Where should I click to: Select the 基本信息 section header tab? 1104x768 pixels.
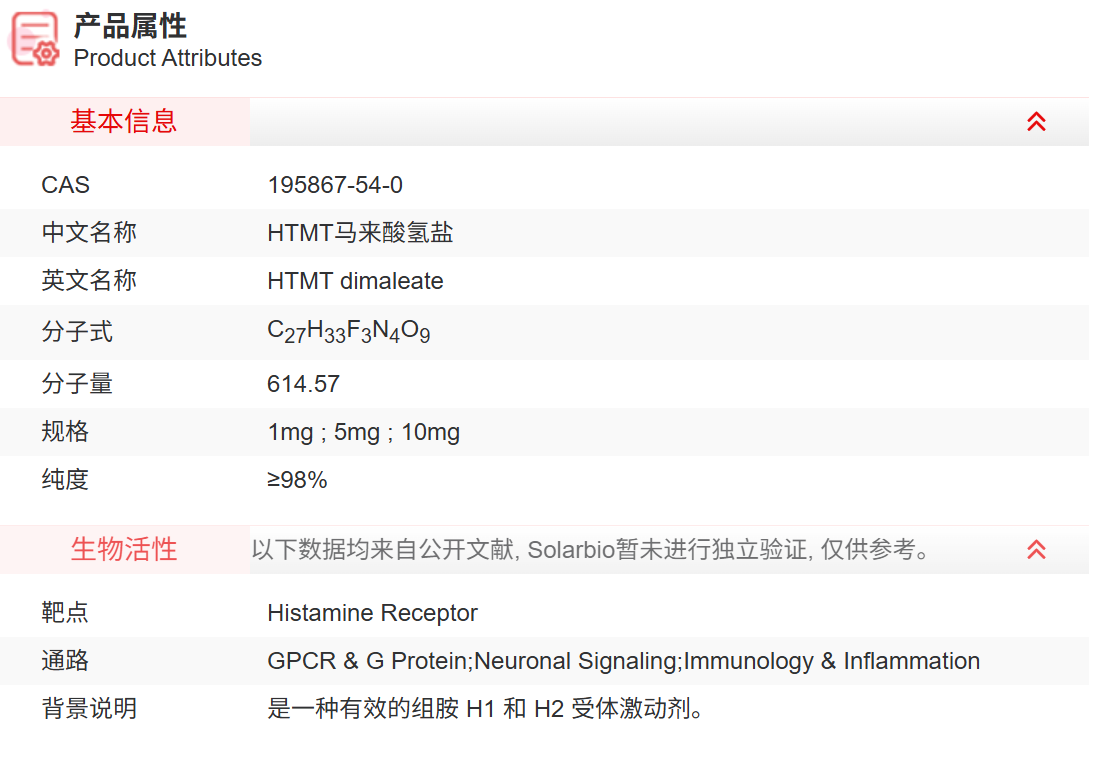[x=124, y=122]
